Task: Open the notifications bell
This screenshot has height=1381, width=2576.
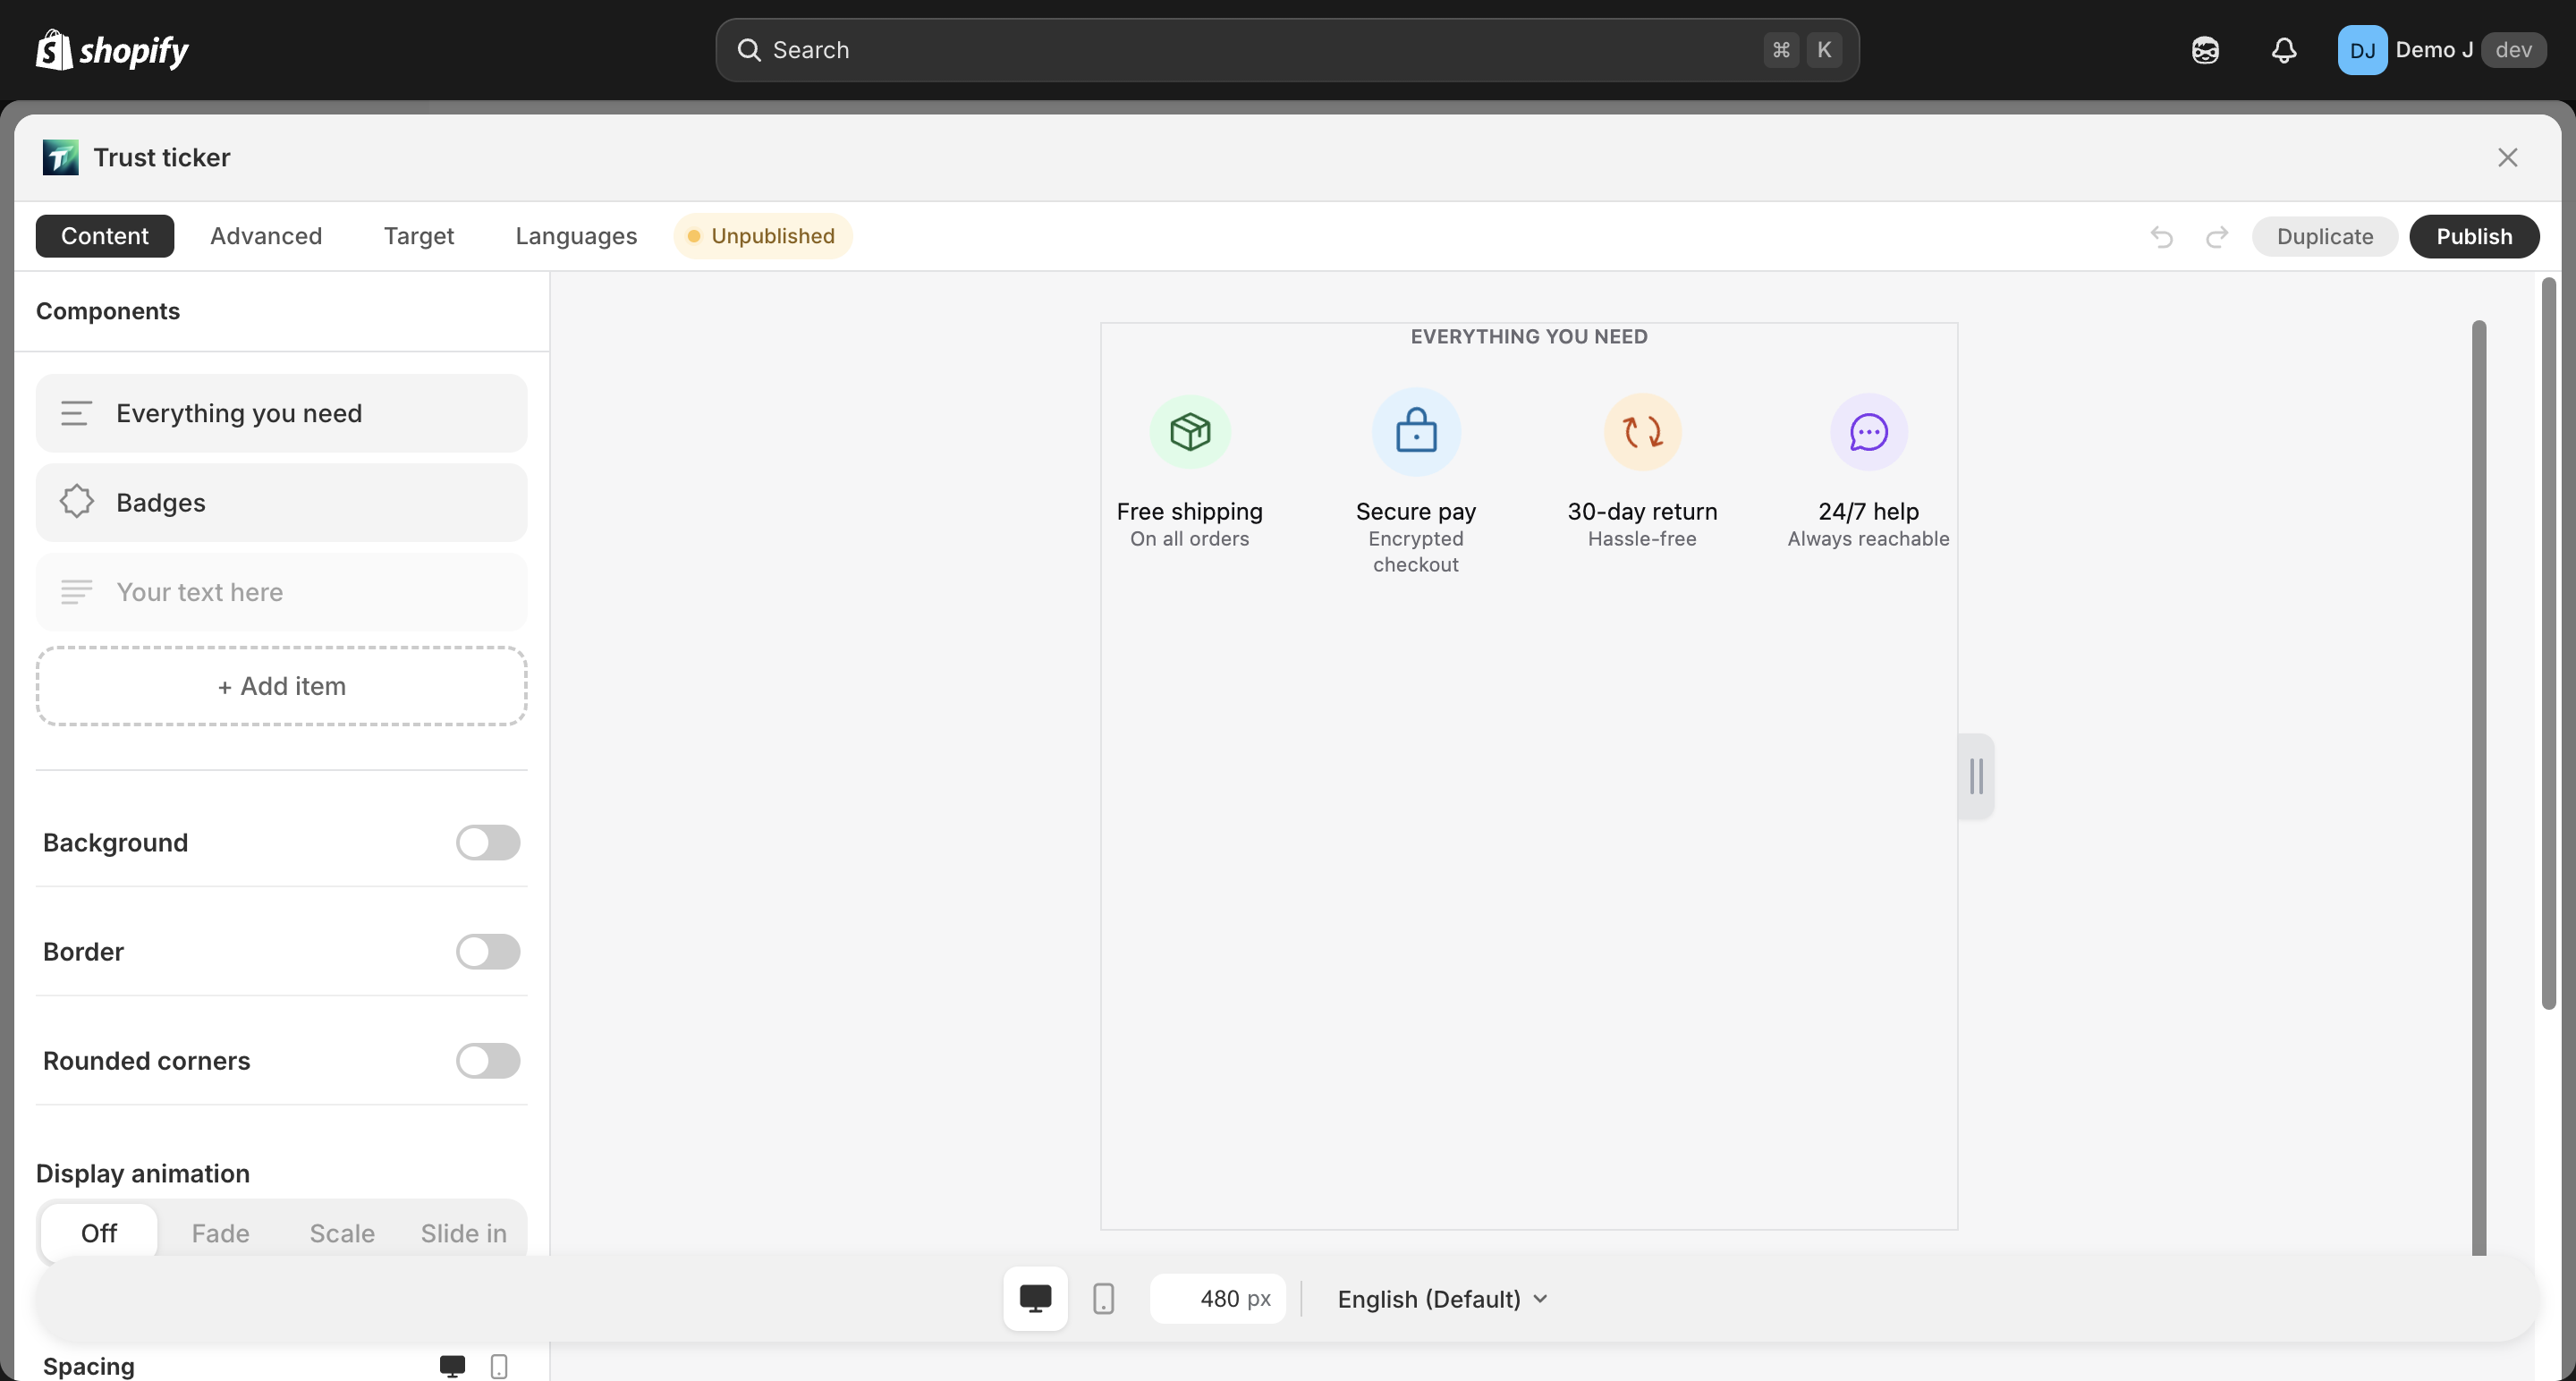Action: tap(2284, 50)
